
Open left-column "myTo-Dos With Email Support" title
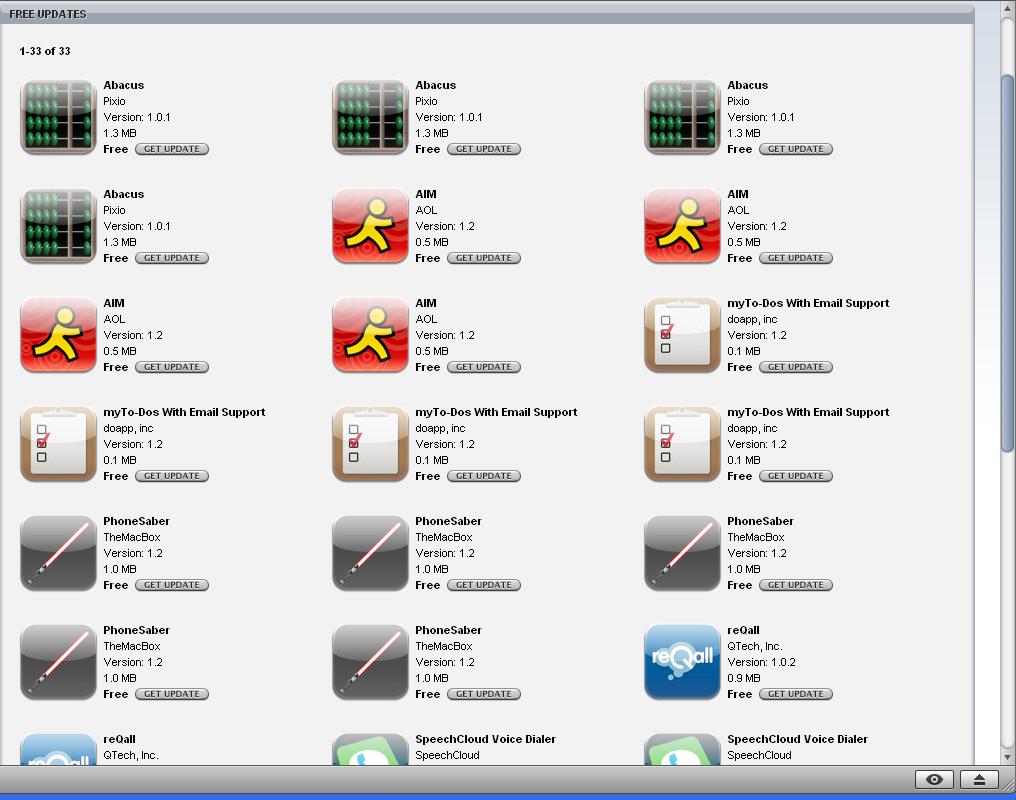point(184,412)
